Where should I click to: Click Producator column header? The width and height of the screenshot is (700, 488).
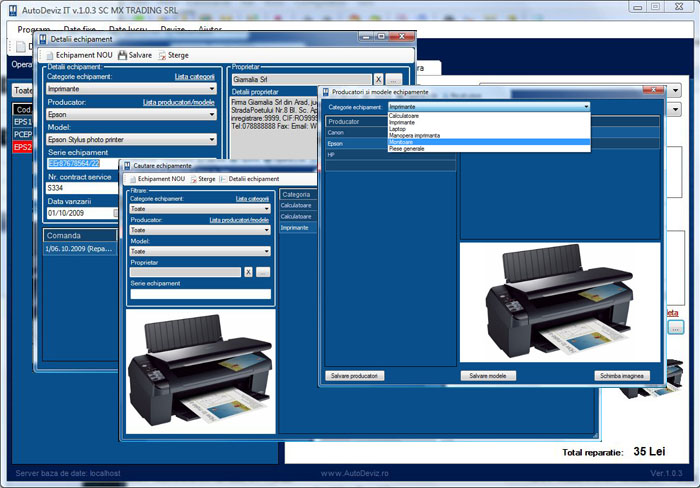357,121
